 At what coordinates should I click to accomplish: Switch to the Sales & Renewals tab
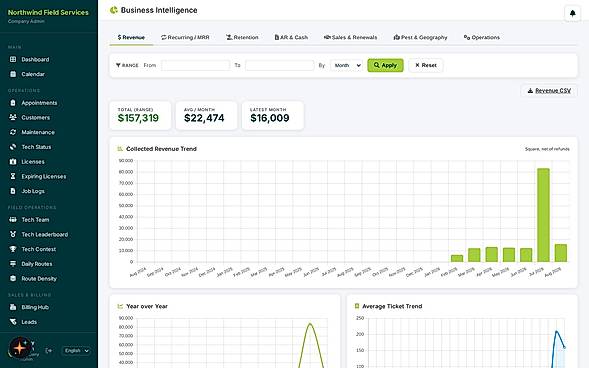[x=350, y=37]
